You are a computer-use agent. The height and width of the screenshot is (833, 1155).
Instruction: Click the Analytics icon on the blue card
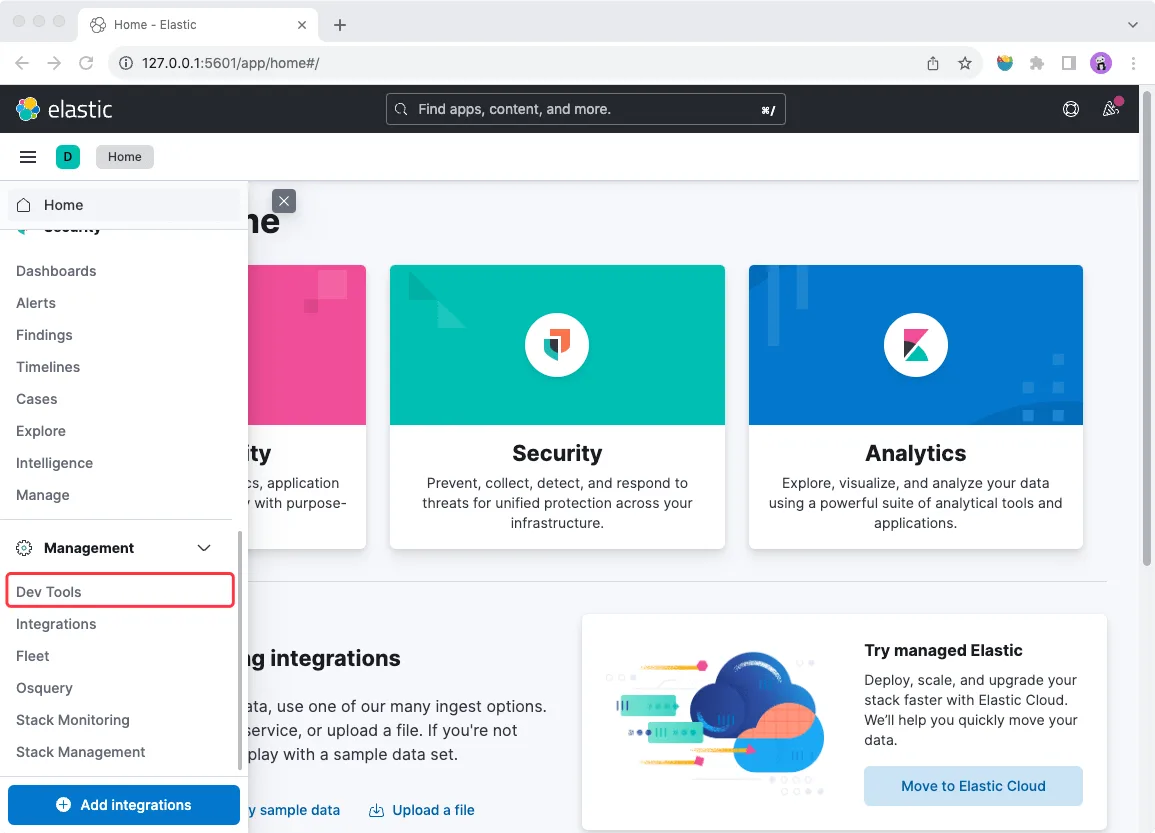pos(915,344)
